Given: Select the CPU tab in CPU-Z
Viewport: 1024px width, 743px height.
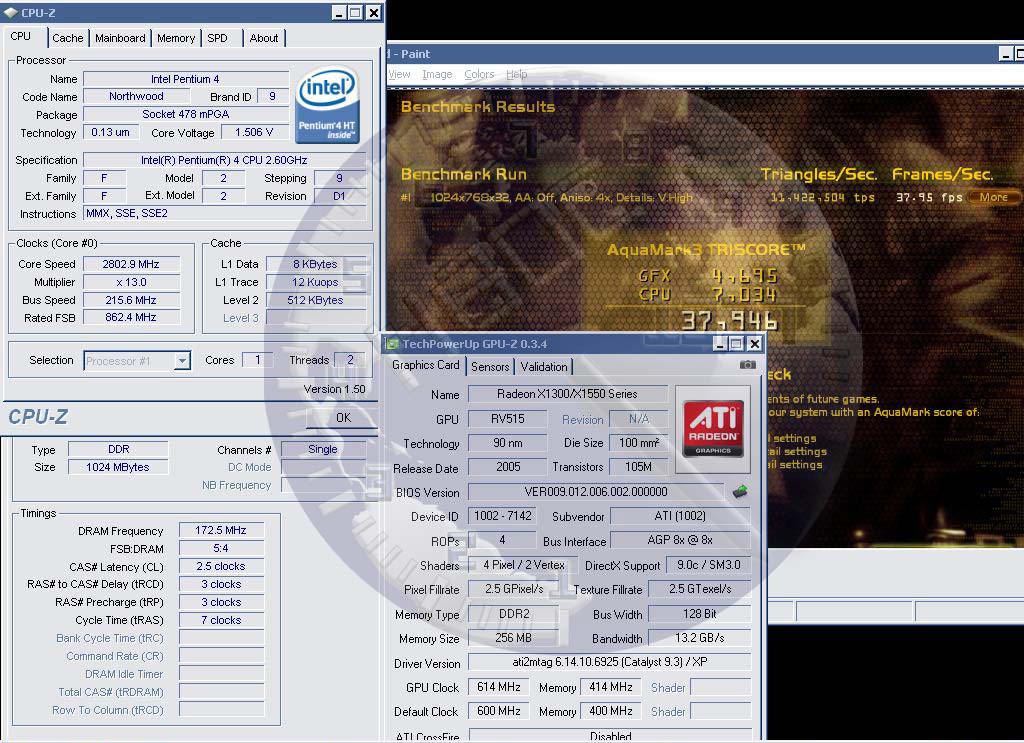Looking at the screenshot, I should coord(21,37).
